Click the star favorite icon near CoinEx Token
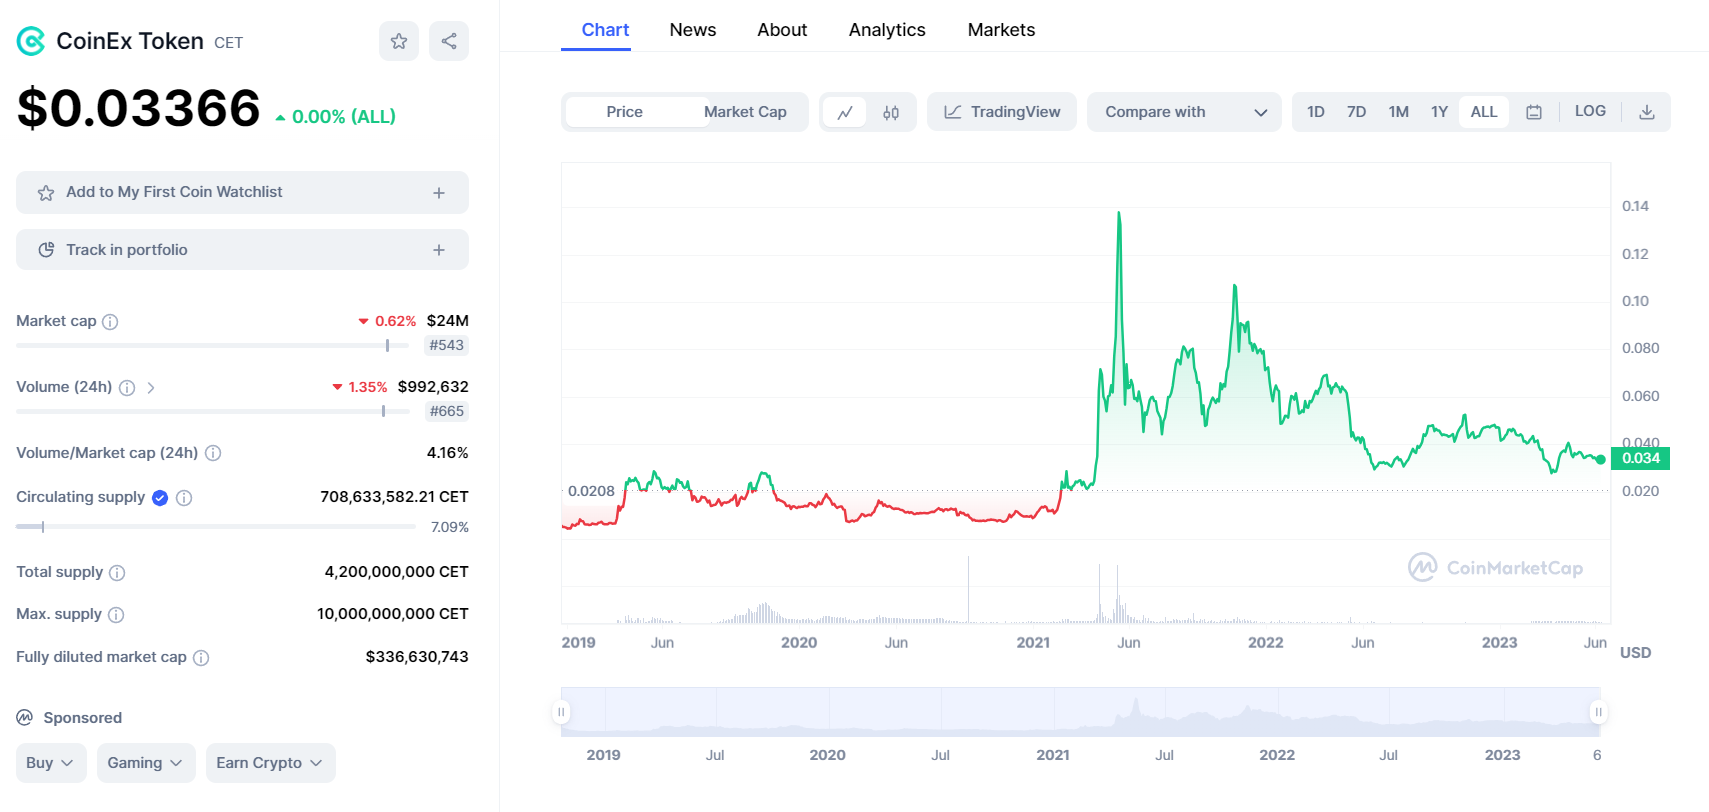The height and width of the screenshot is (812, 1709). (x=399, y=41)
